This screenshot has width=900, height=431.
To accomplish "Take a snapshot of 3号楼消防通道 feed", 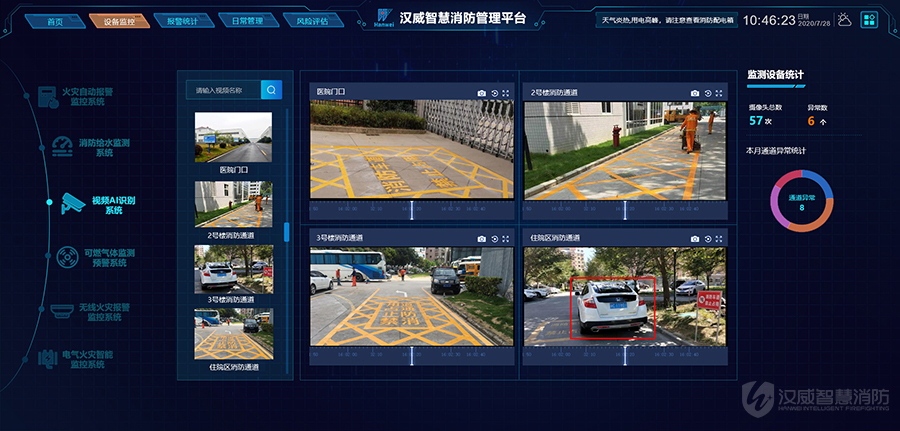I will tap(482, 239).
